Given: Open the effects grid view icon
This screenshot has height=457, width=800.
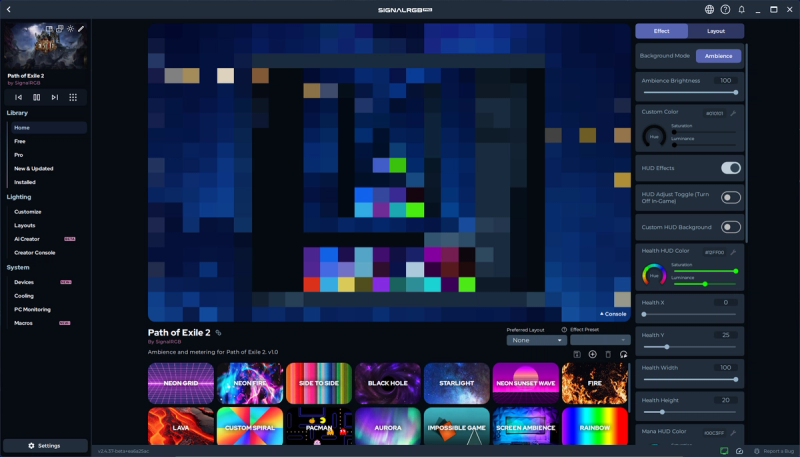Looking at the screenshot, I should coord(73,97).
